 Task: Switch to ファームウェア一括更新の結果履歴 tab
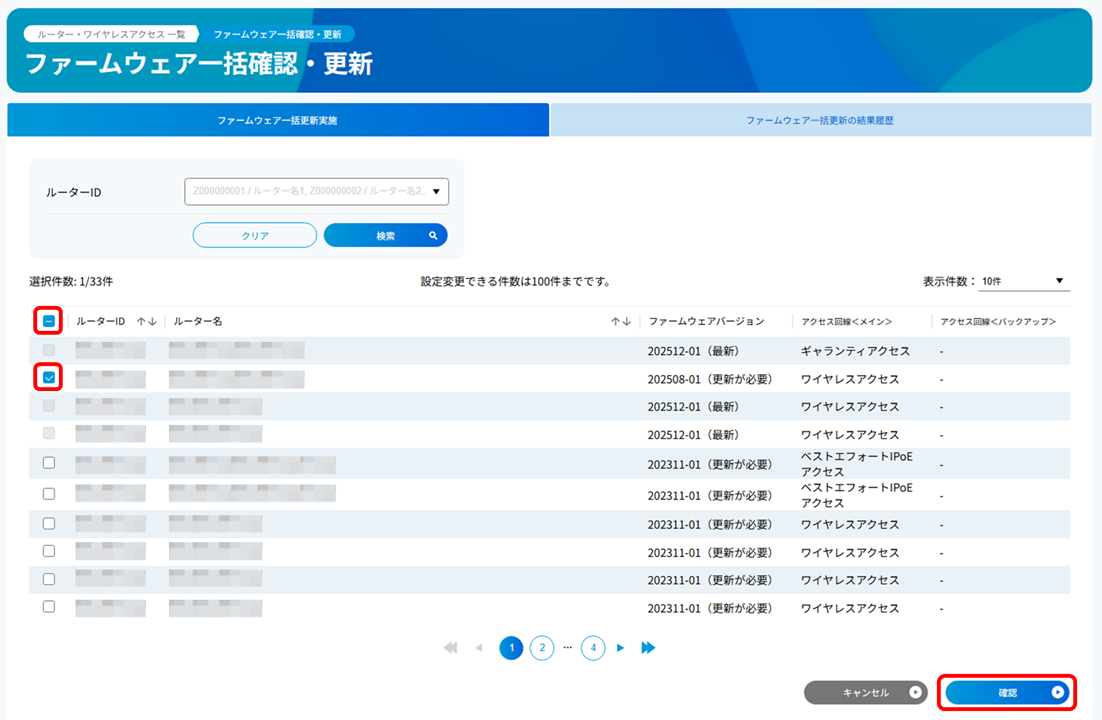820,120
